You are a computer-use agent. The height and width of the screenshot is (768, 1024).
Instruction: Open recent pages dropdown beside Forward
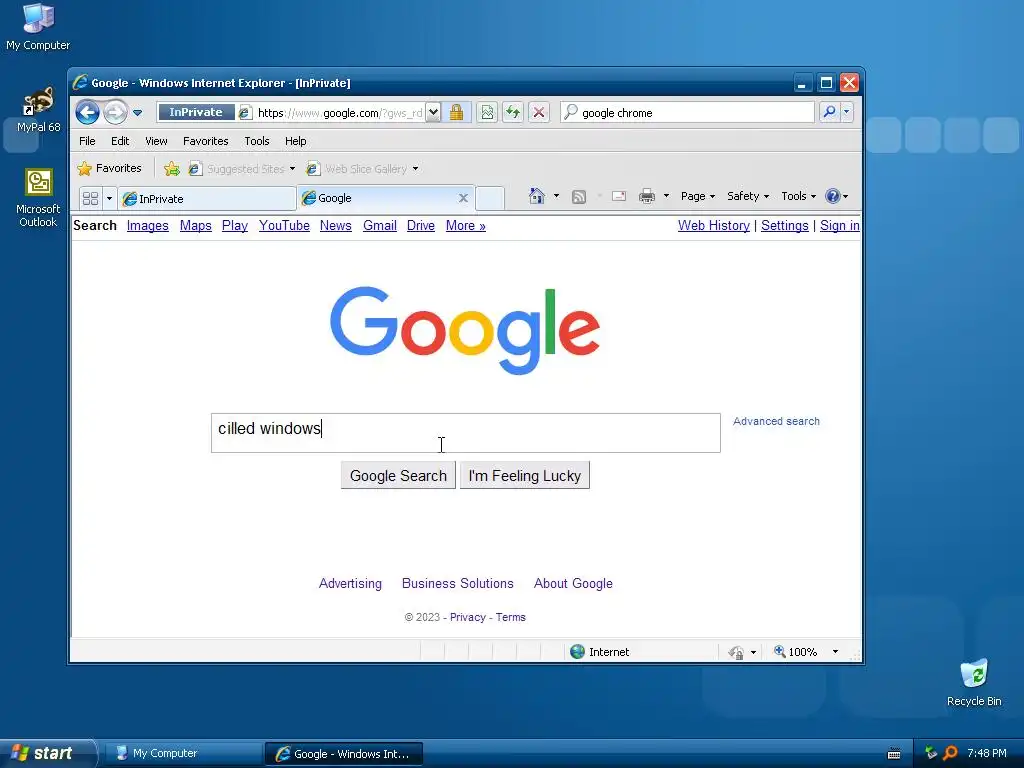pos(137,112)
